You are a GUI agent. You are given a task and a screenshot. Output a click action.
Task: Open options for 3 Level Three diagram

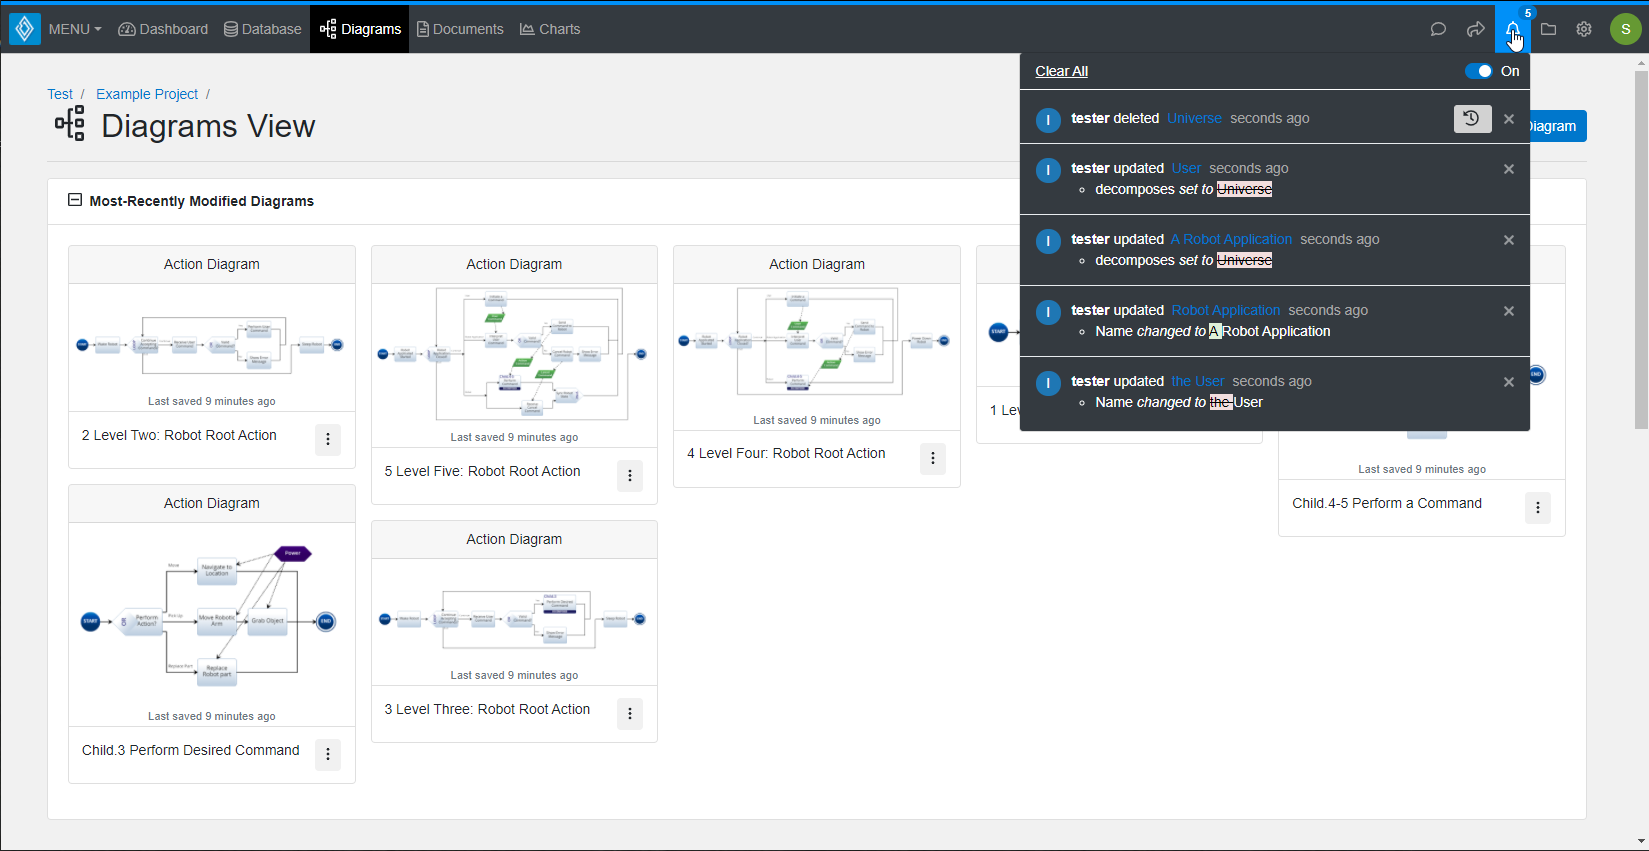coord(630,714)
